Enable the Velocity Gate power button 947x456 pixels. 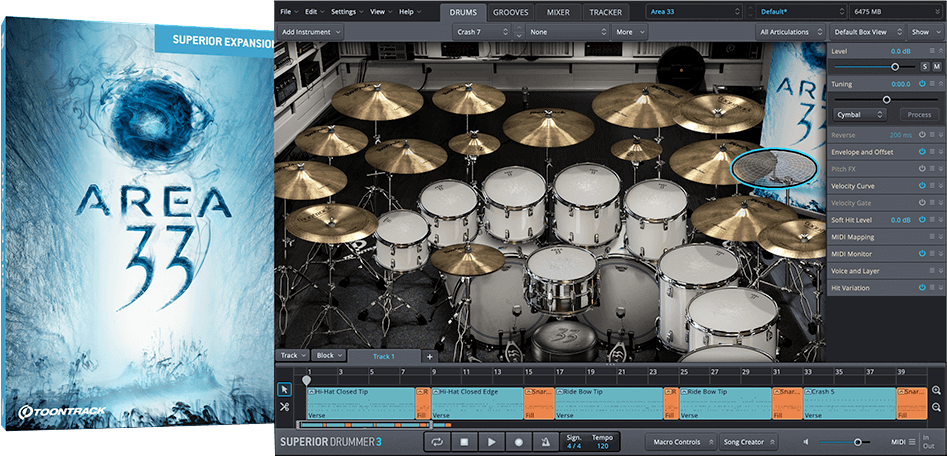[x=922, y=203]
